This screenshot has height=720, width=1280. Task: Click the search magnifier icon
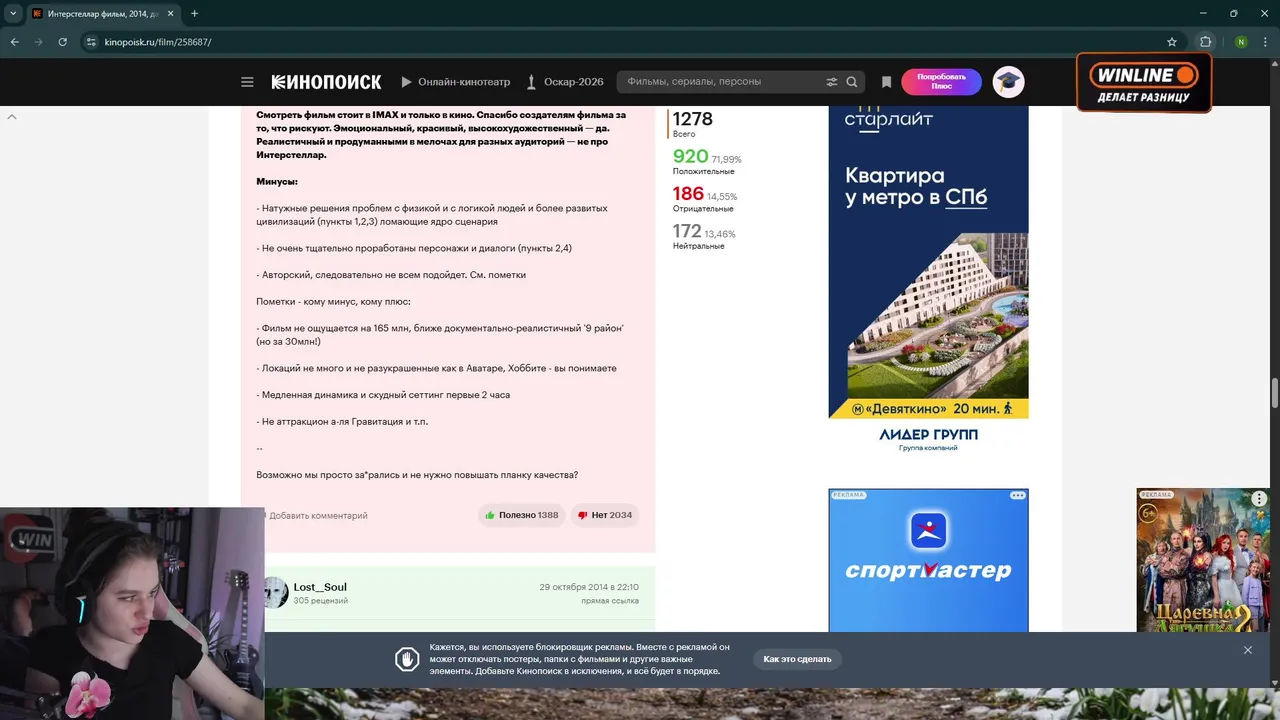[852, 82]
